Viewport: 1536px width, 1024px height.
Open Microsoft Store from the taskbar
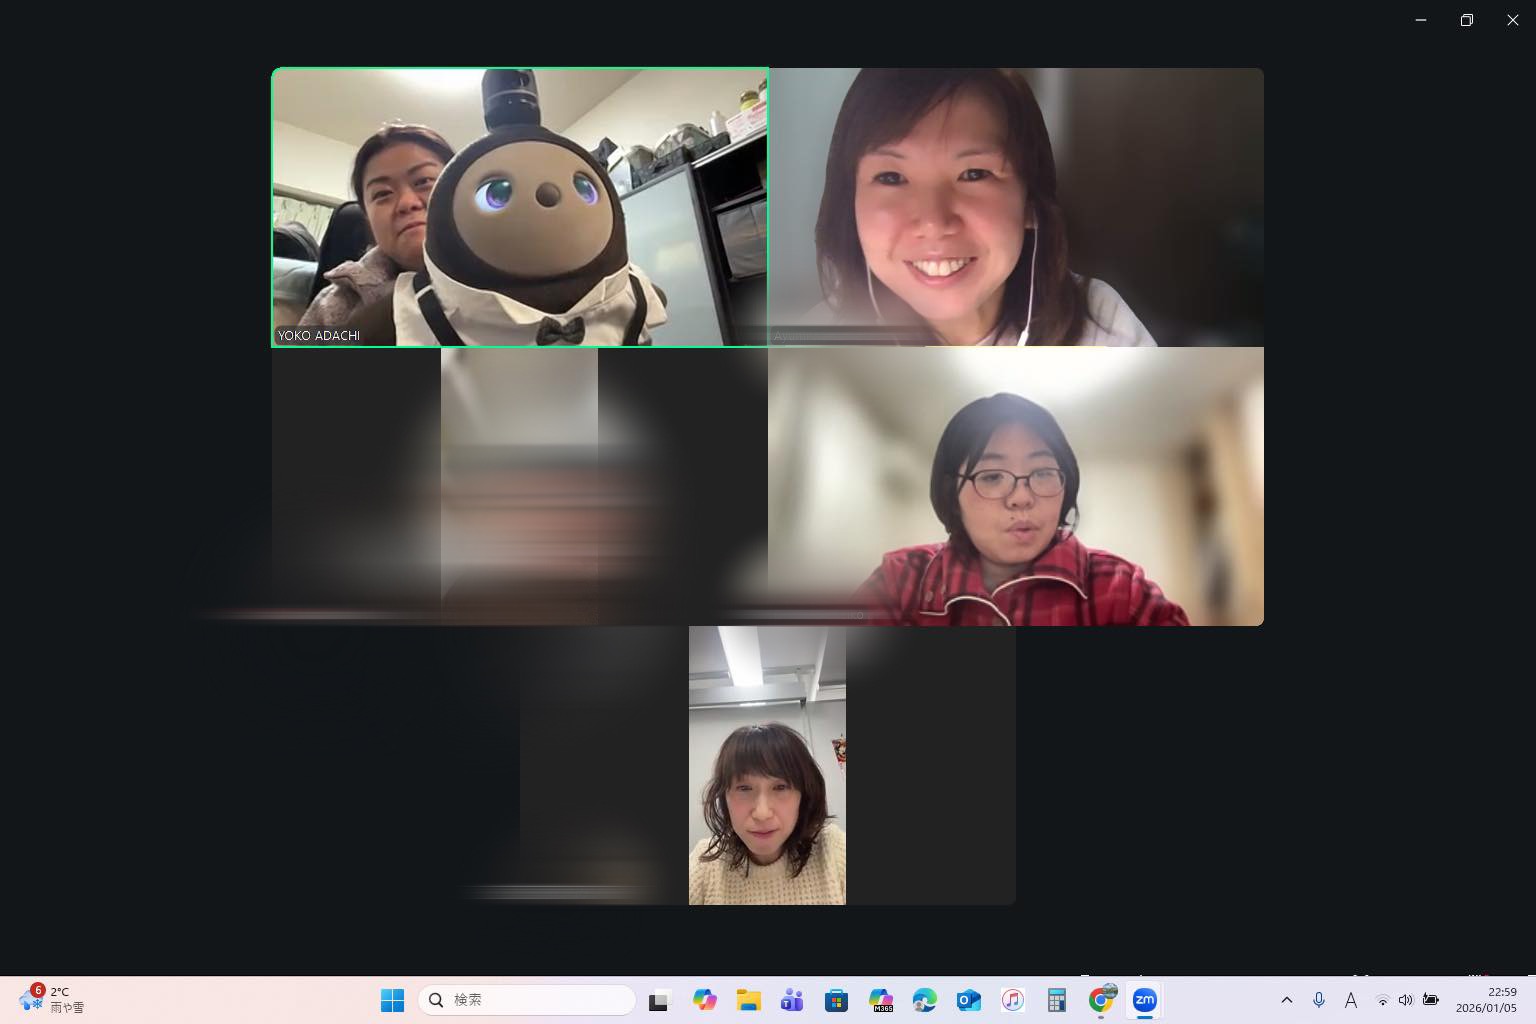[836, 1000]
